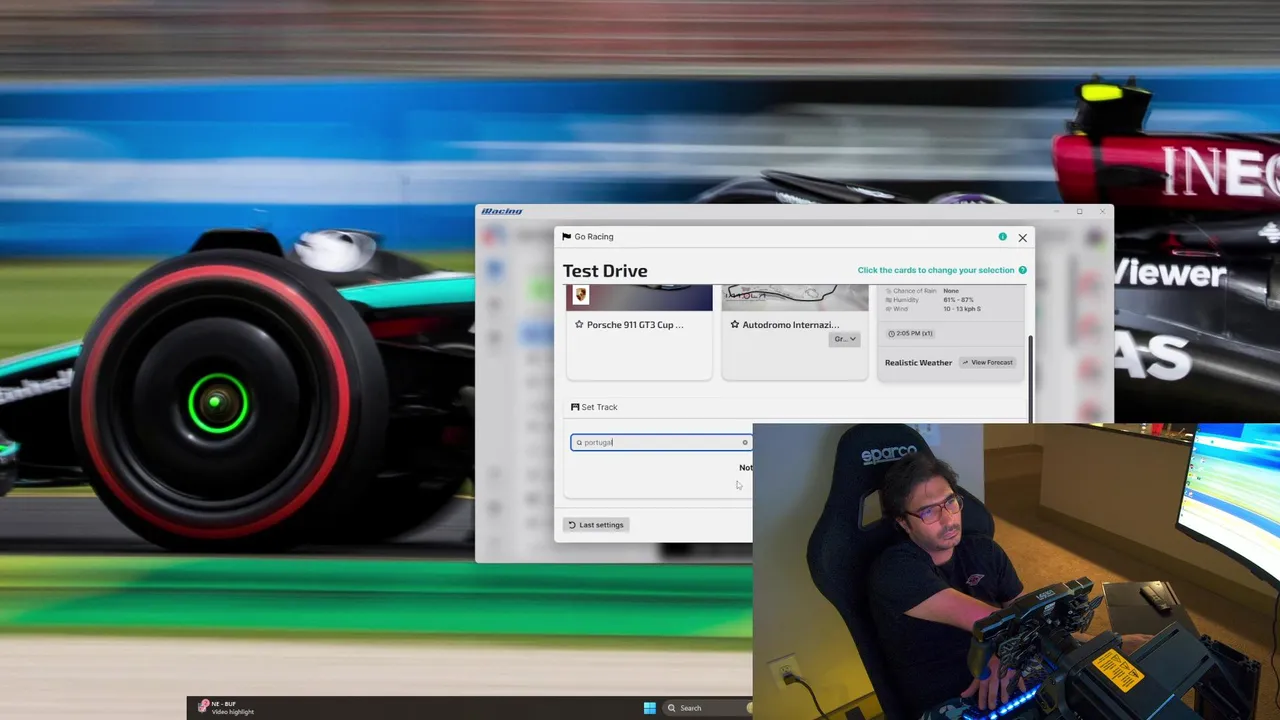Click the Humidity value 81% - 87%
The width and height of the screenshot is (1280, 720).
(958, 300)
